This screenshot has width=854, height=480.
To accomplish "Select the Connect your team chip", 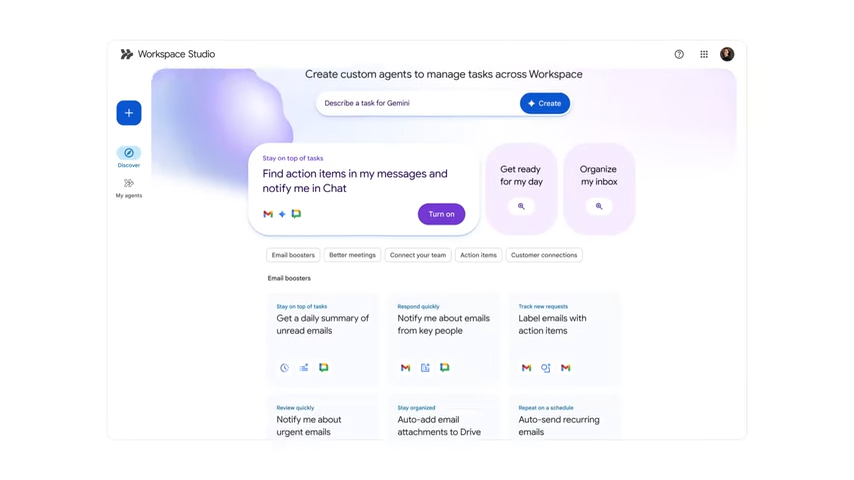I will (418, 255).
